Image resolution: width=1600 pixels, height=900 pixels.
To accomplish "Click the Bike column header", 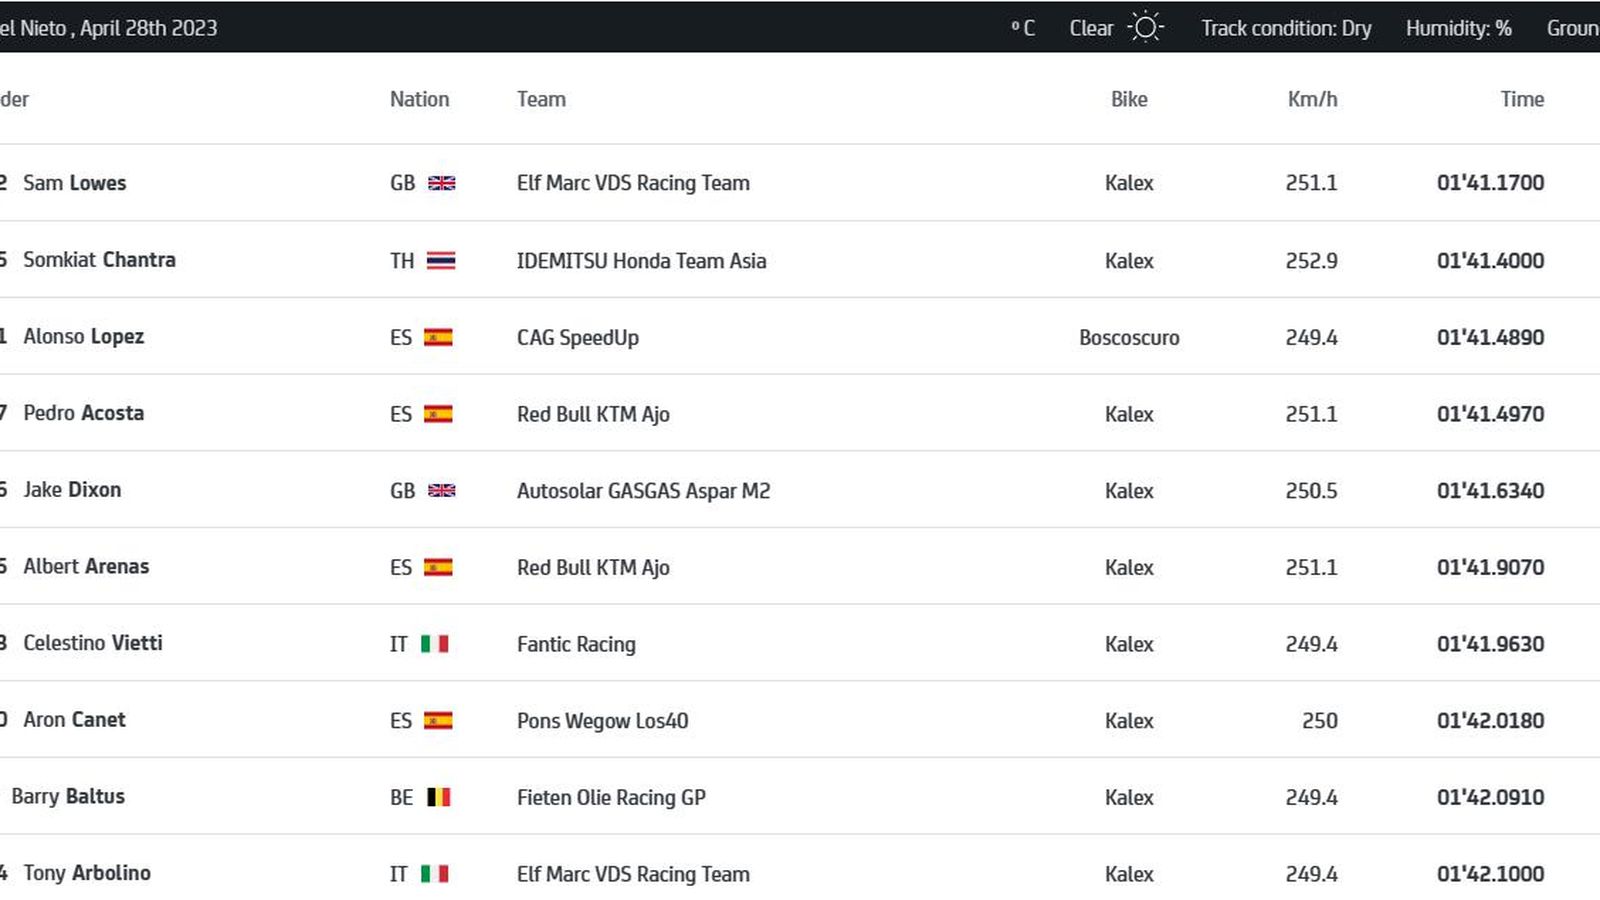I will [1130, 99].
